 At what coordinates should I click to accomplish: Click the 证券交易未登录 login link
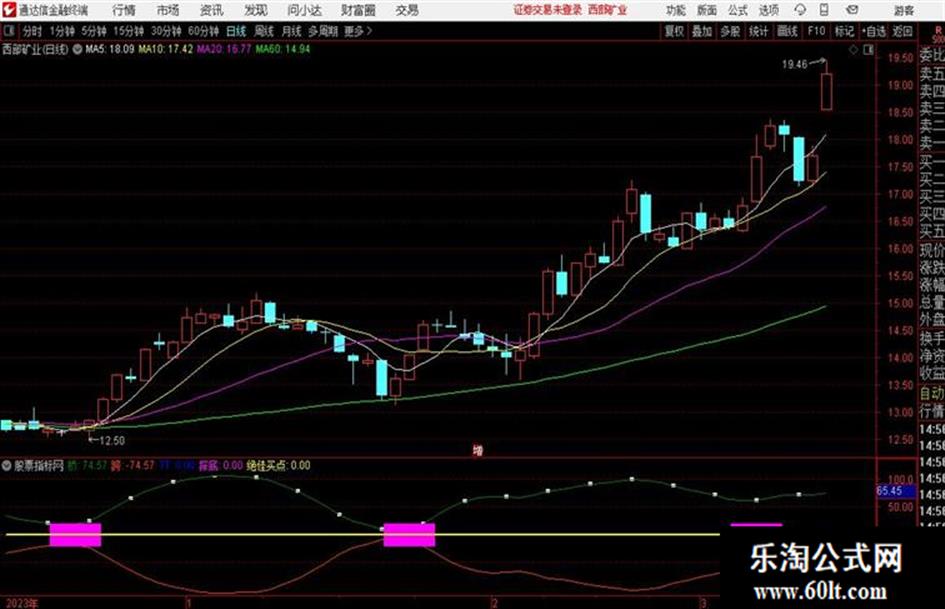pyautogui.click(x=548, y=10)
